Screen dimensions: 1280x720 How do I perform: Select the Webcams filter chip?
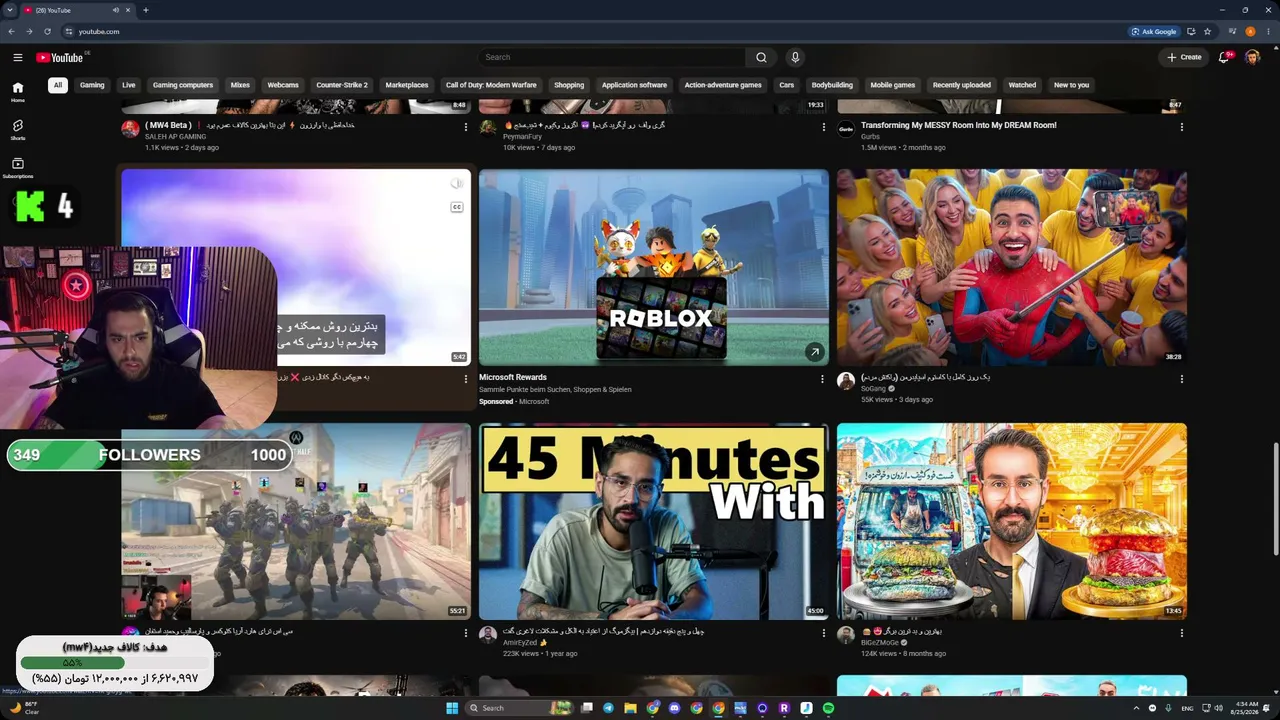click(x=283, y=85)
